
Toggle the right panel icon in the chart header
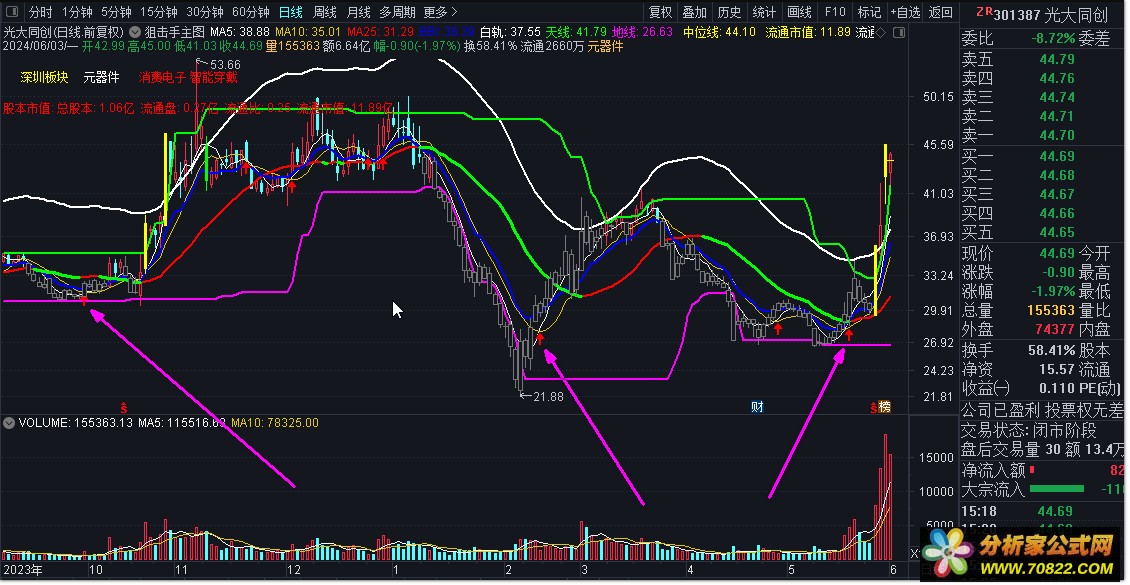[898, 32]
